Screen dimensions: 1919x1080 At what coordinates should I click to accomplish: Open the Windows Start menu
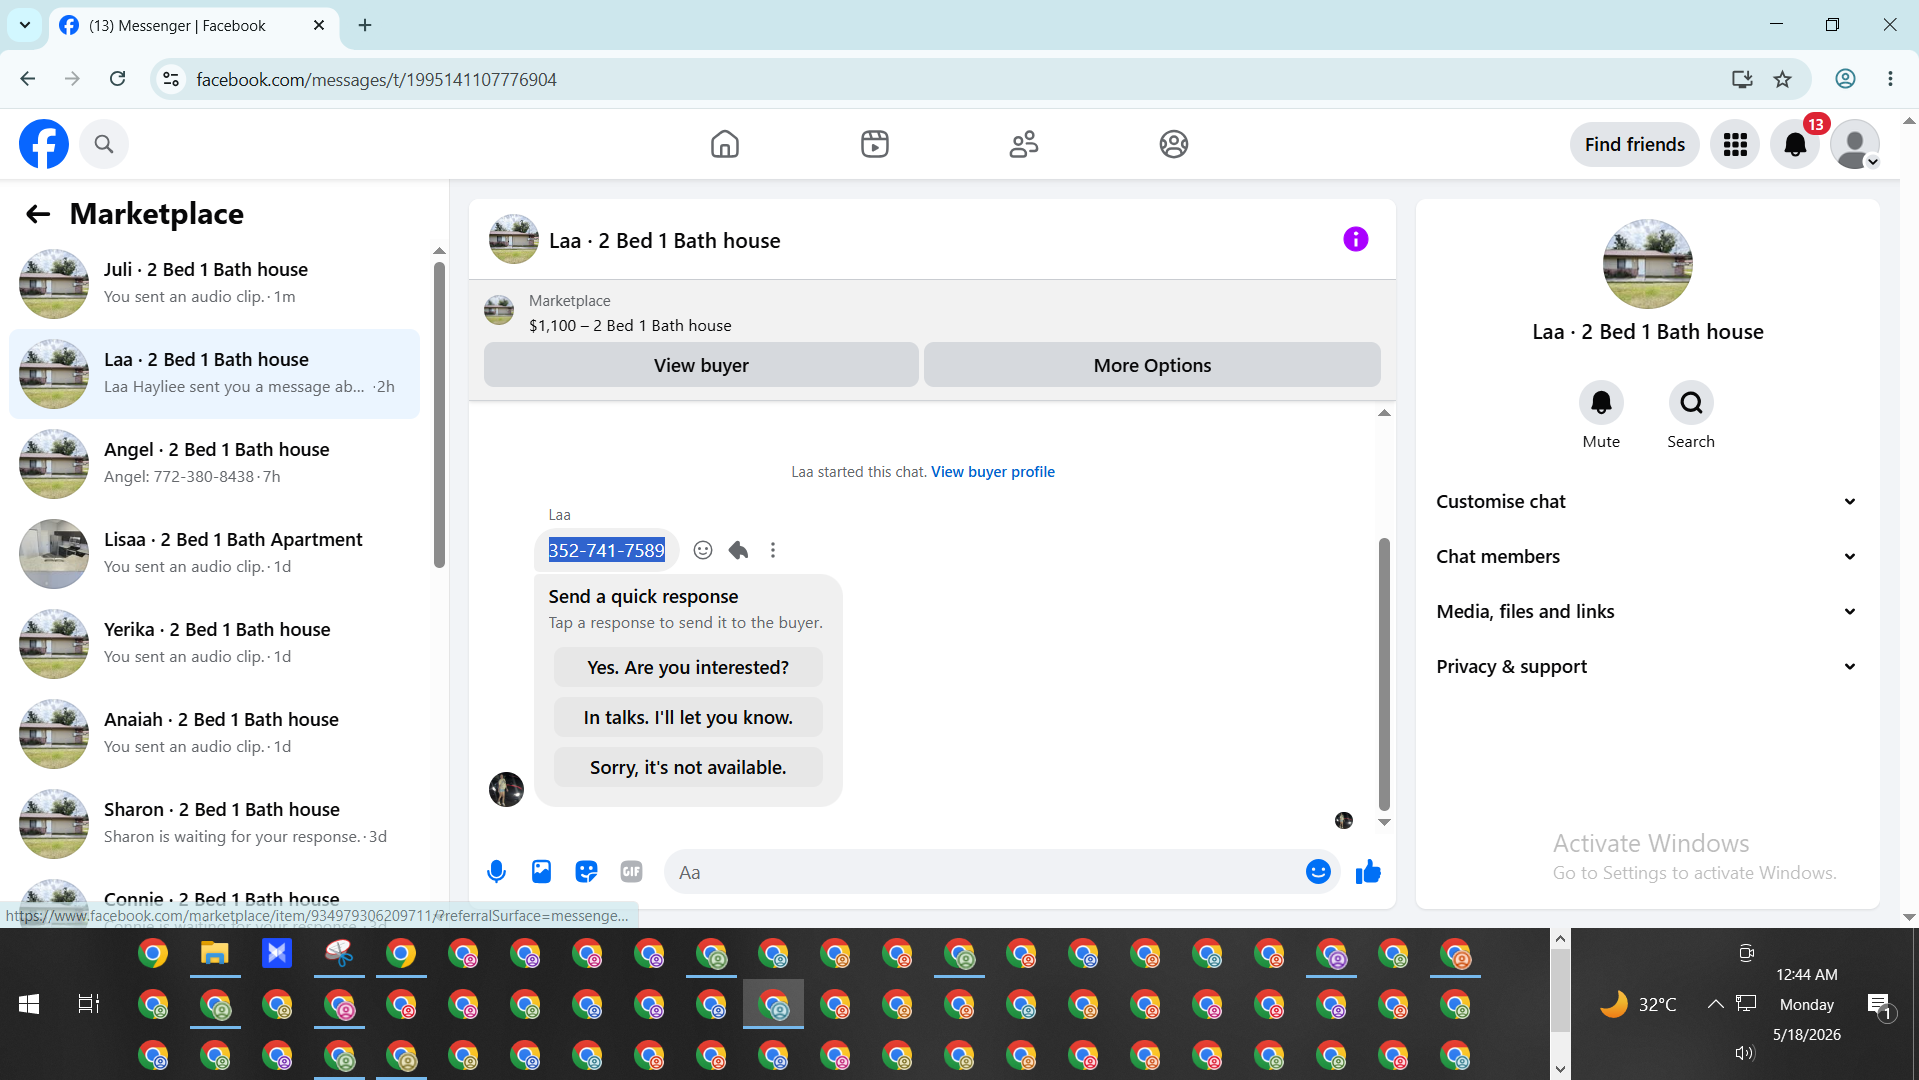(29, 1004)
